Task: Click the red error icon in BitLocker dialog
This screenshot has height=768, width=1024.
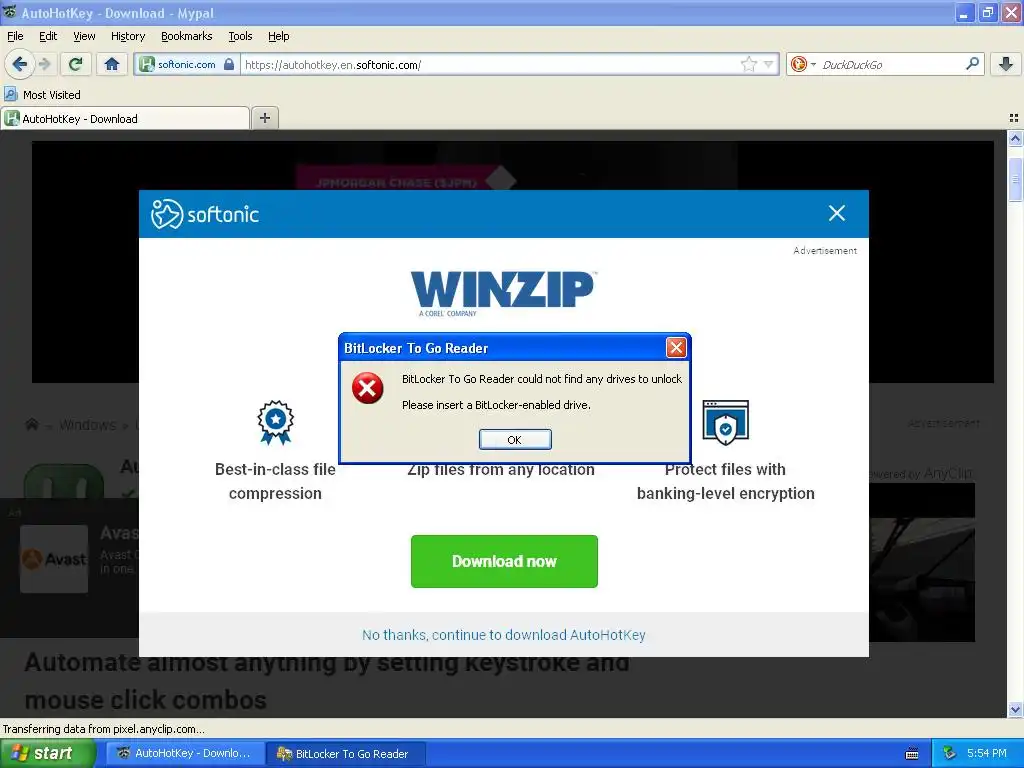Action: point(368,388)
